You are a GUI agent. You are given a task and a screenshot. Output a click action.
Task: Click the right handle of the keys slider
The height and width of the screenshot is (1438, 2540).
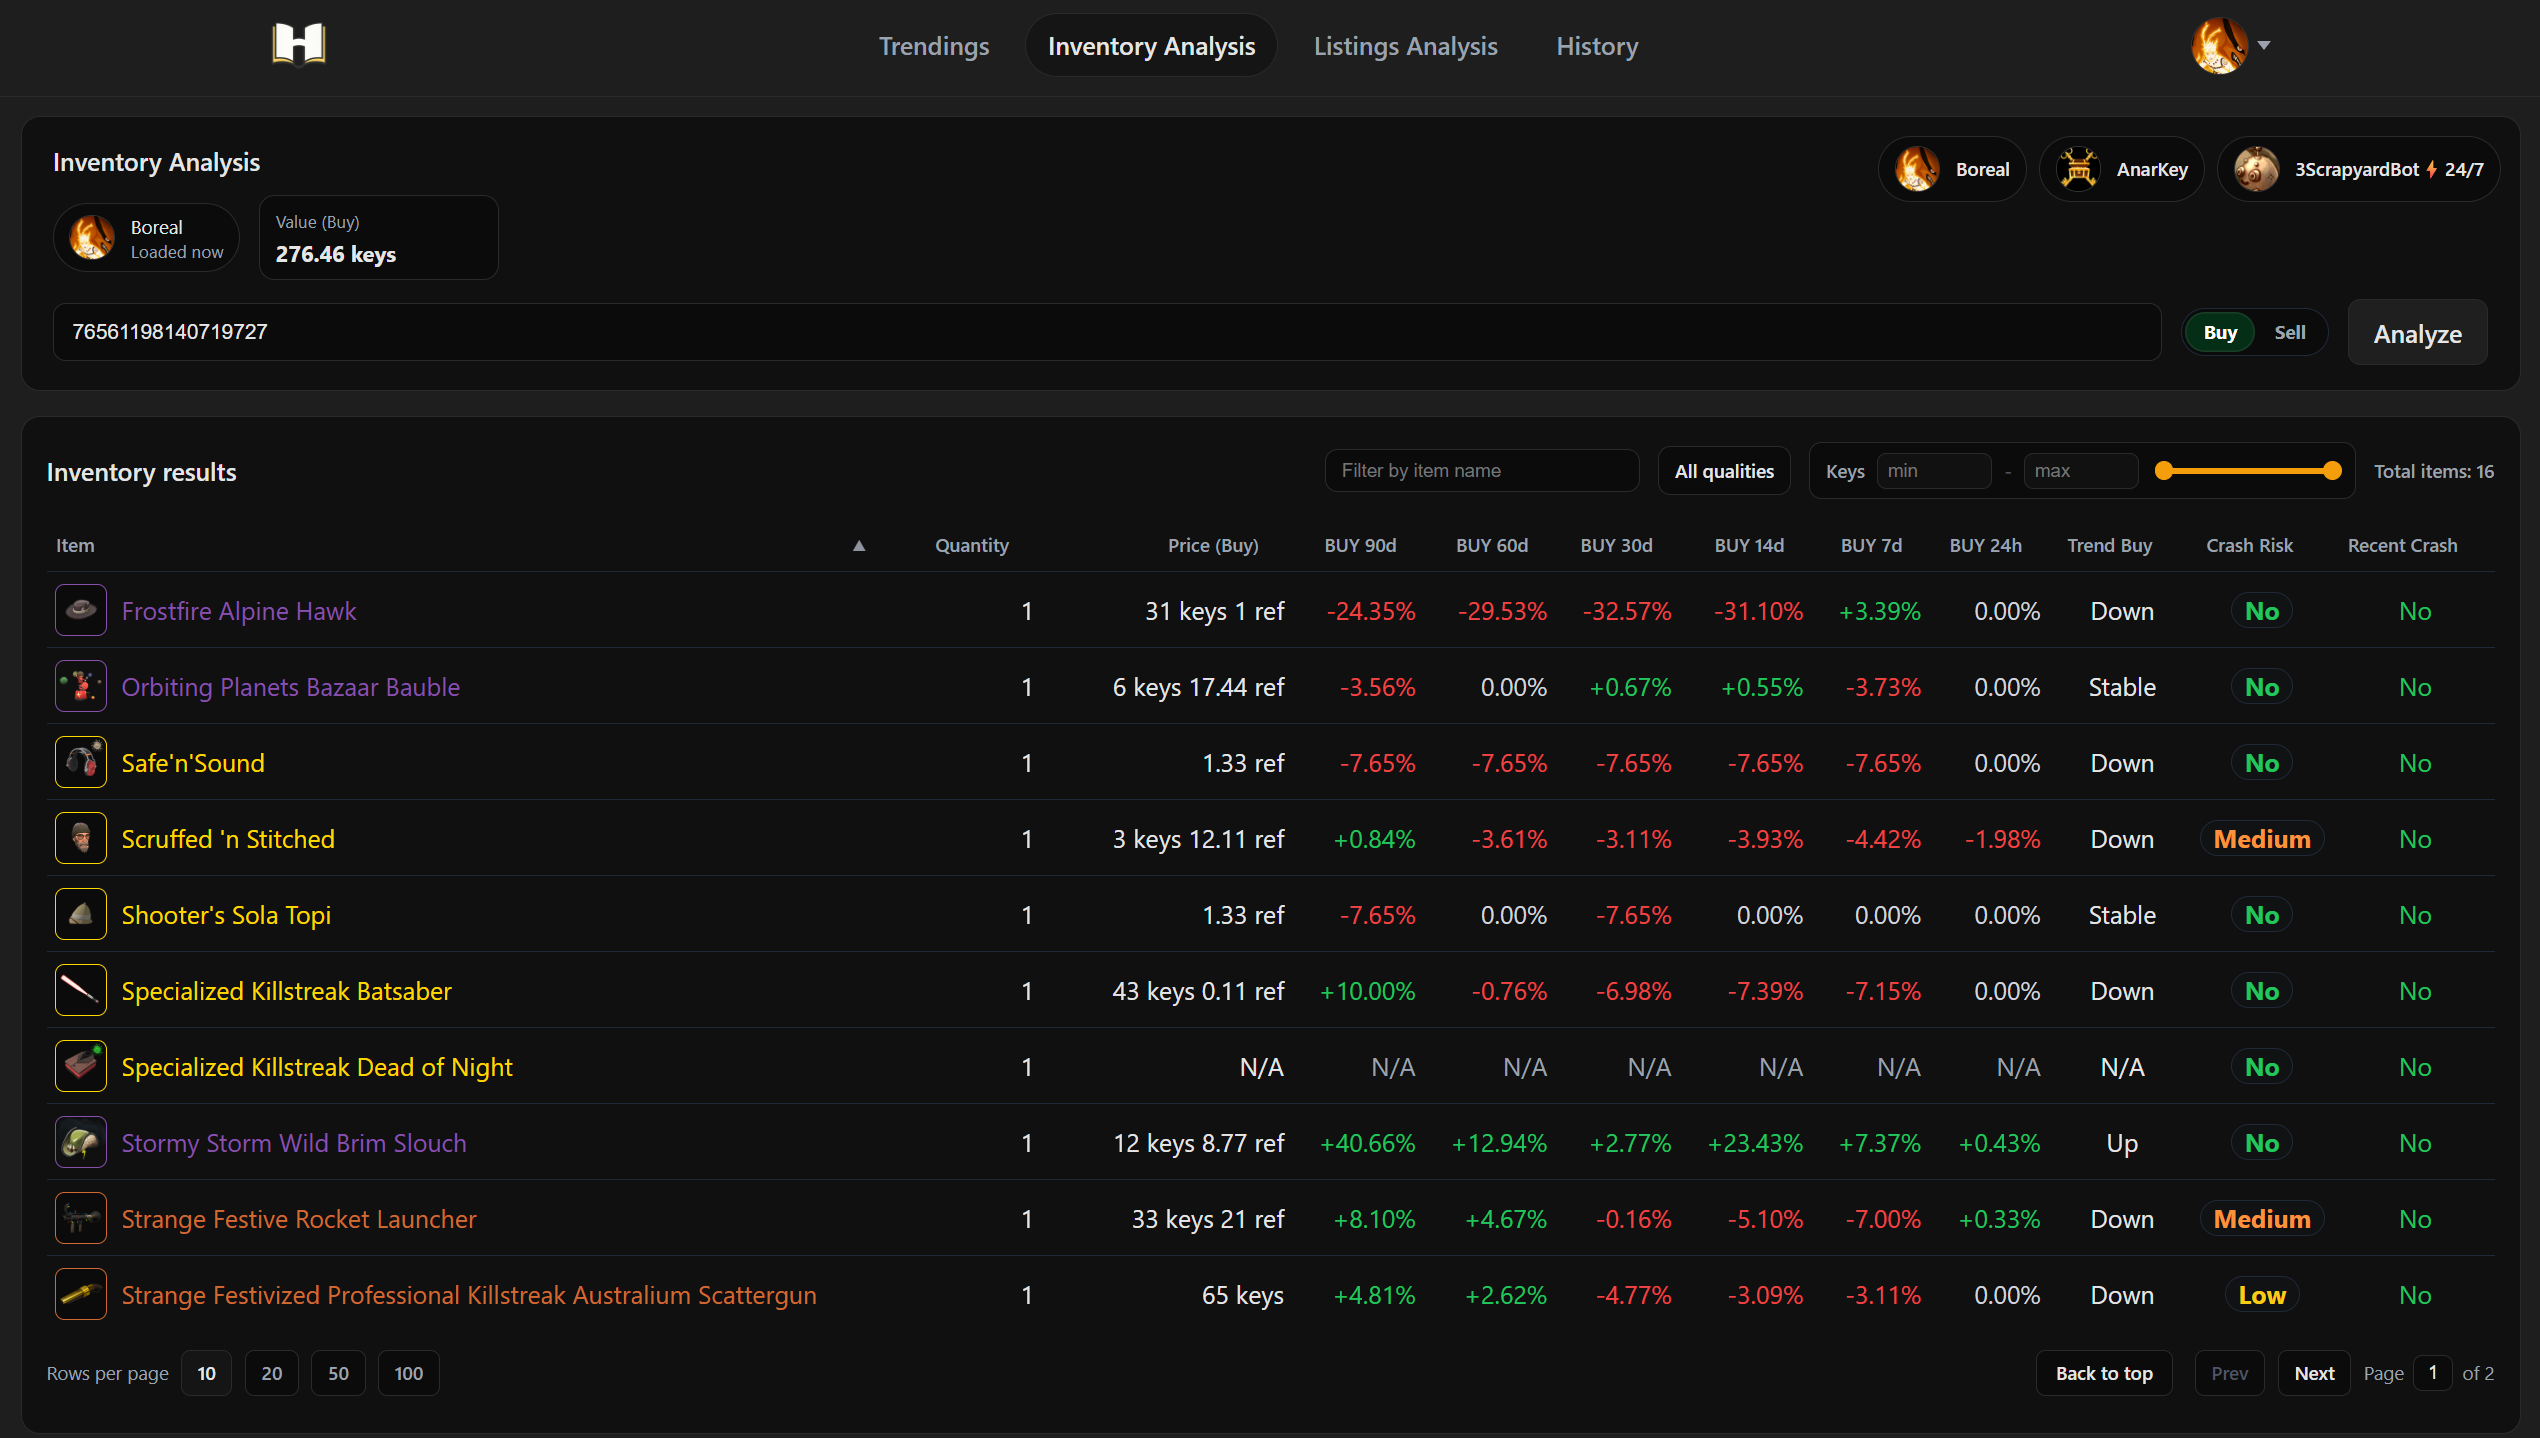pyautogui.click(x=2332, y=471)
